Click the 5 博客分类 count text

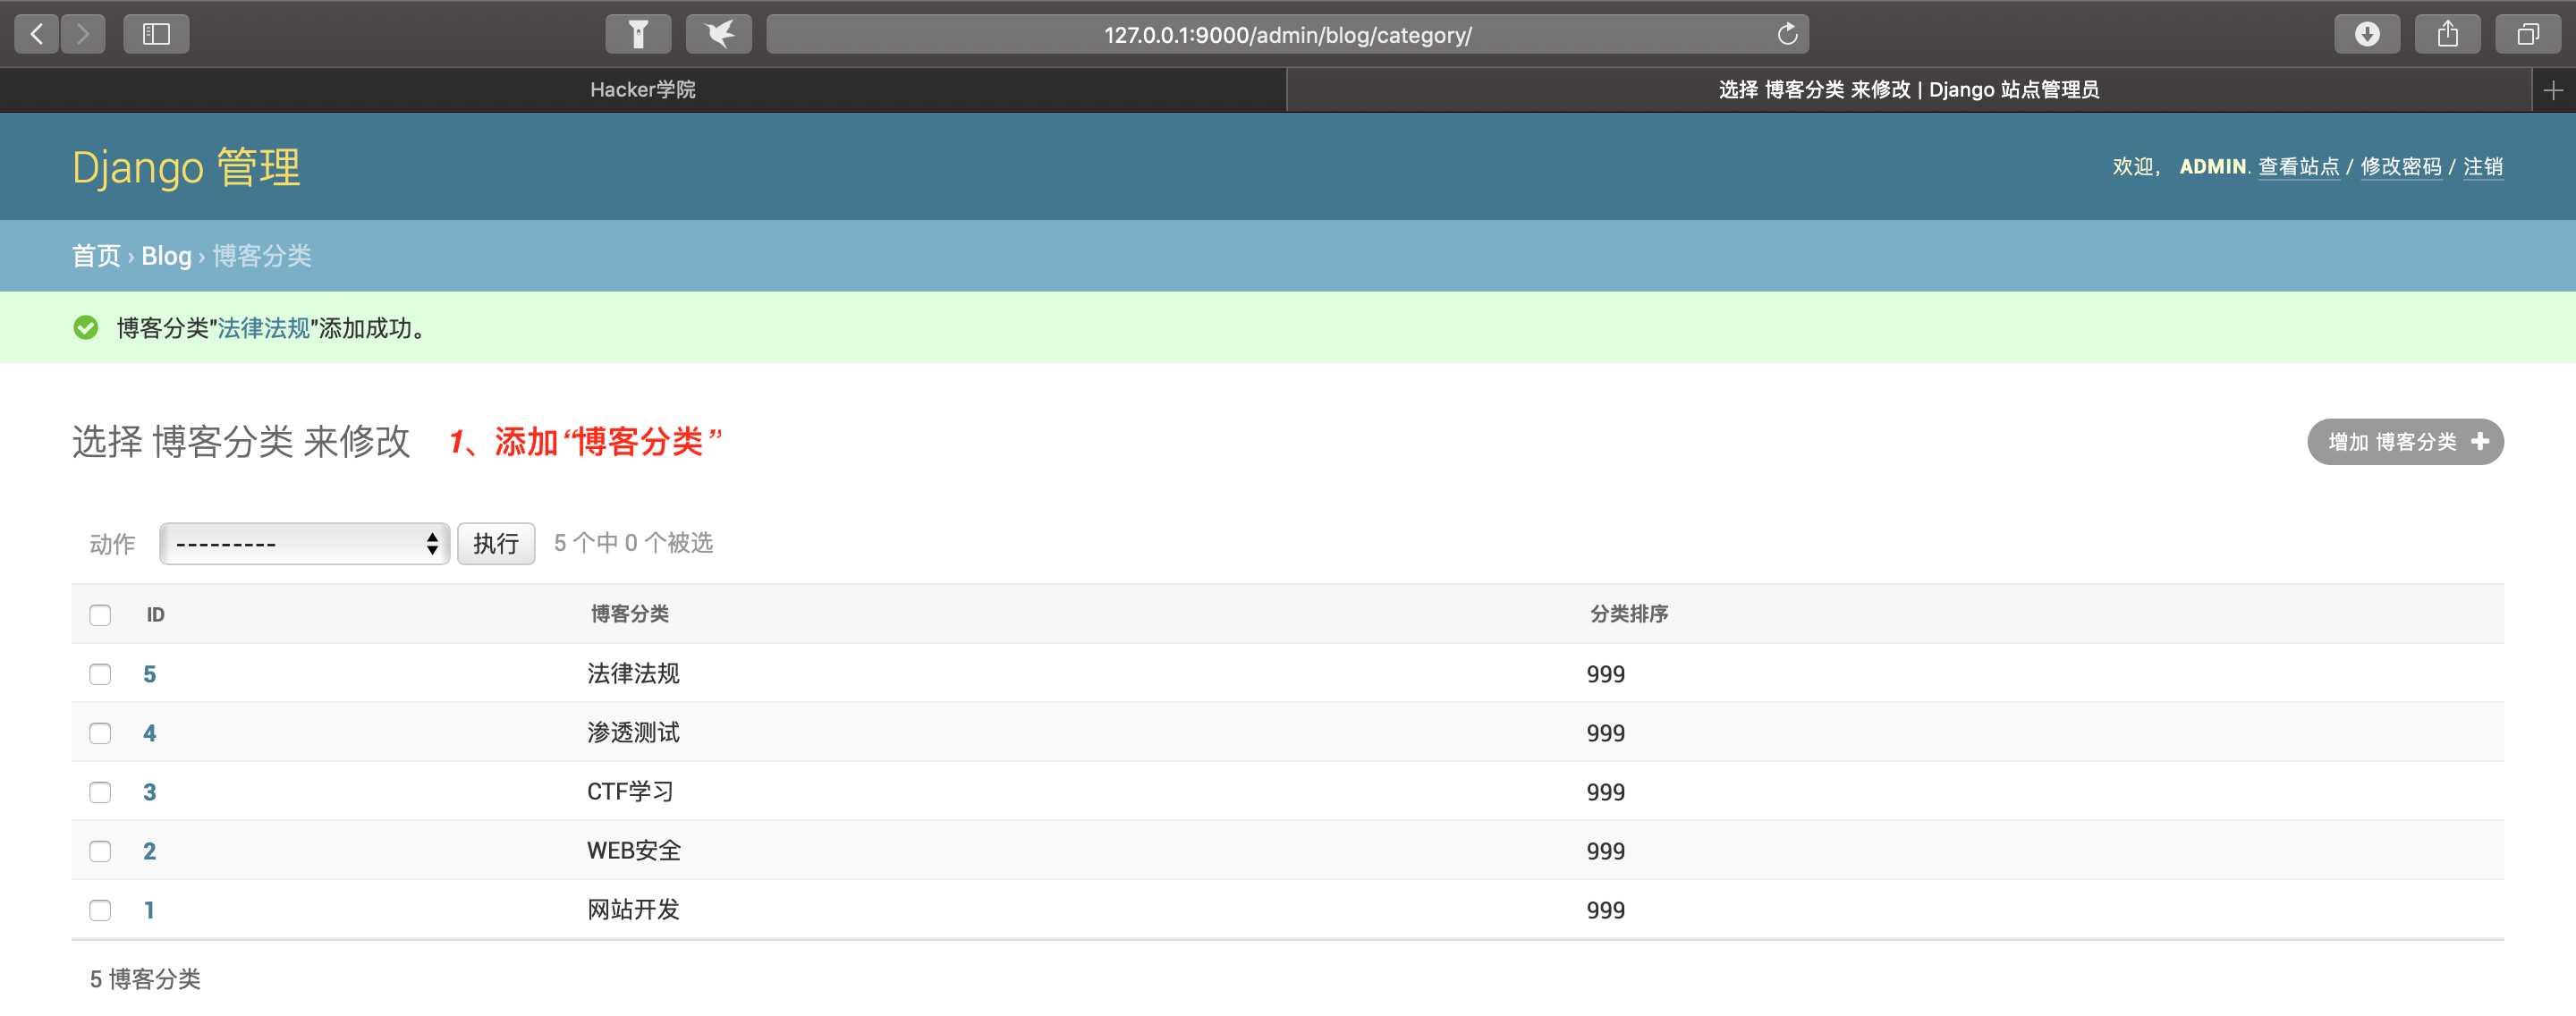pyautogui.click(x=145, y=979)
